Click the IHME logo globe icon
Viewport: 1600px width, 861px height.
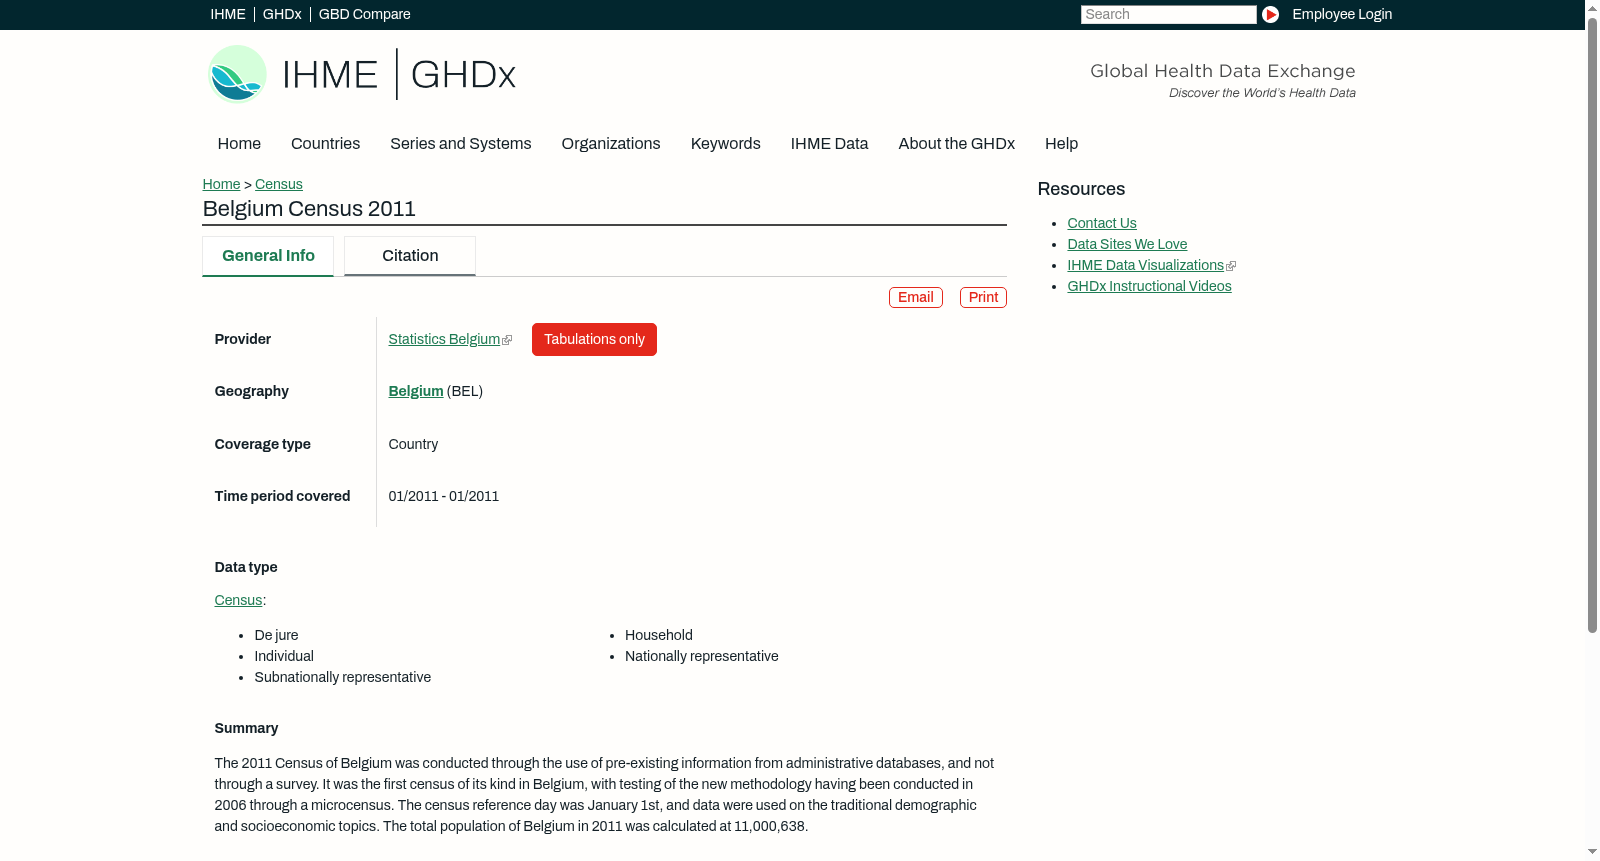pyautogui.click(x=237, y=74)
